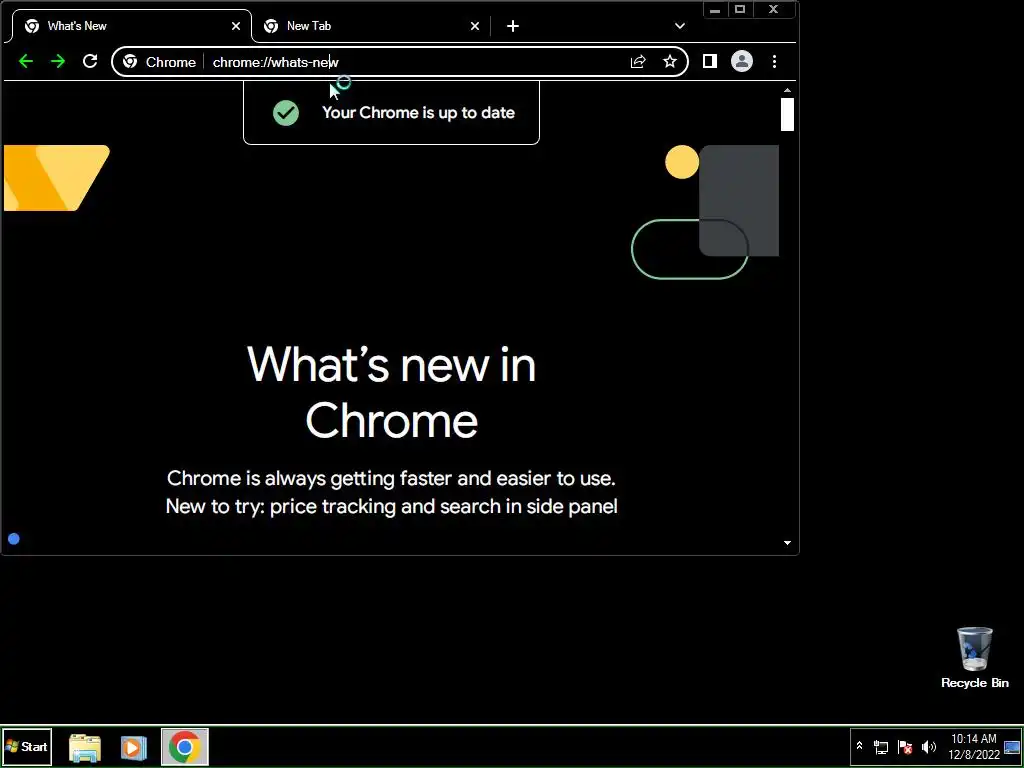This screenshot has width=1024, height=768.
Task: Go forward using the green forward arrow
Action: click(x=58, y=61)
